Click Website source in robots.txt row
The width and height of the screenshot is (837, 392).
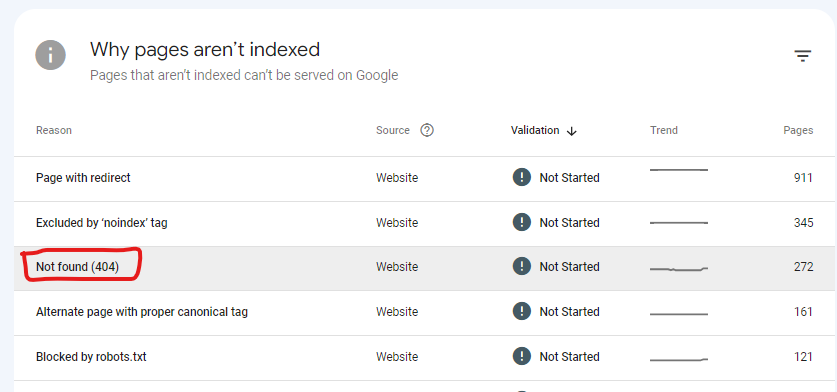397,357
